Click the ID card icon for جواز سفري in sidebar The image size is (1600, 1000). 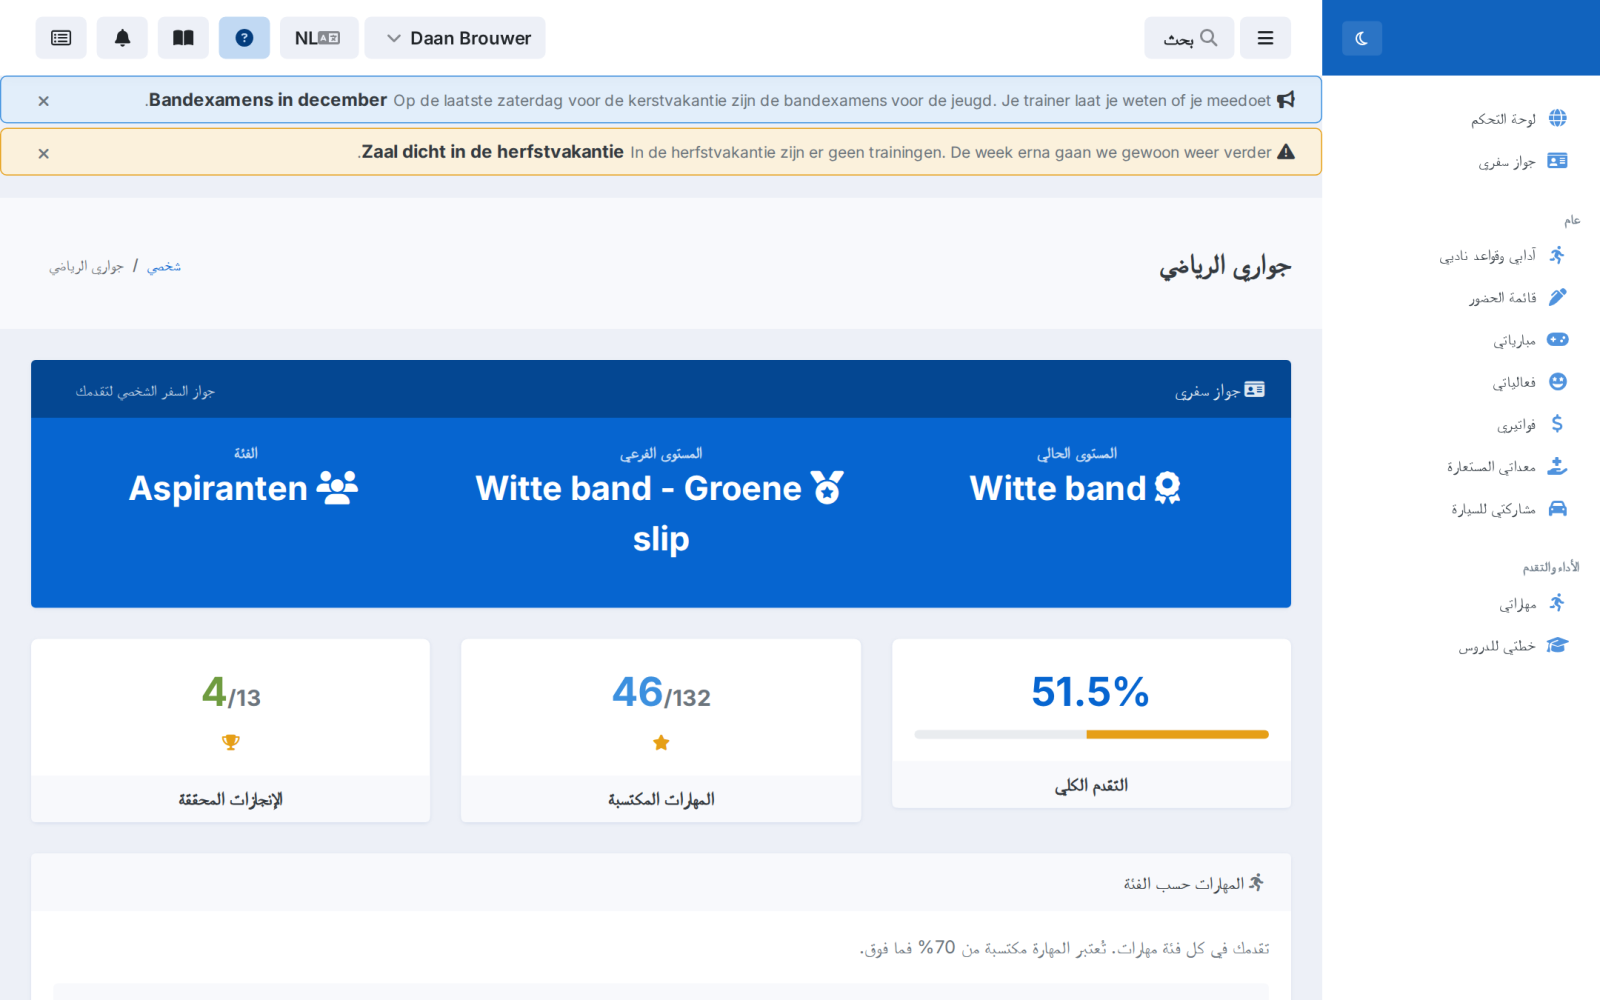click(1557, 161)
